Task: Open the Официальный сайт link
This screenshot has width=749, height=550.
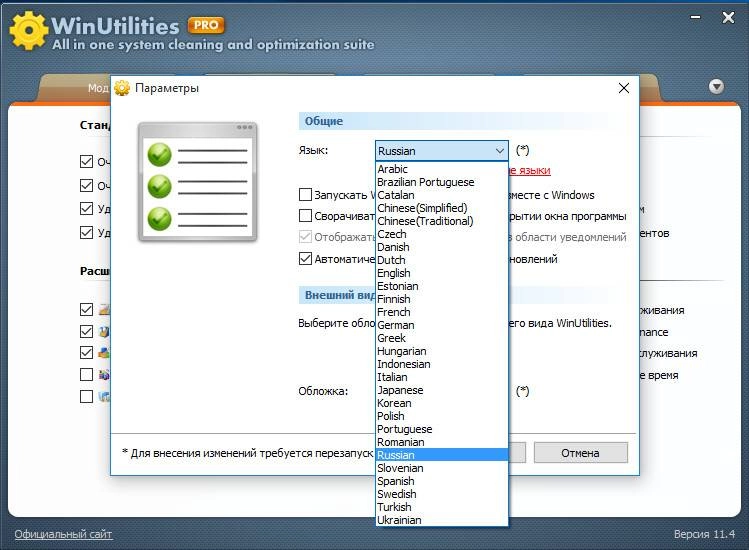Action: pyautogui.click(x=63, y=534)
